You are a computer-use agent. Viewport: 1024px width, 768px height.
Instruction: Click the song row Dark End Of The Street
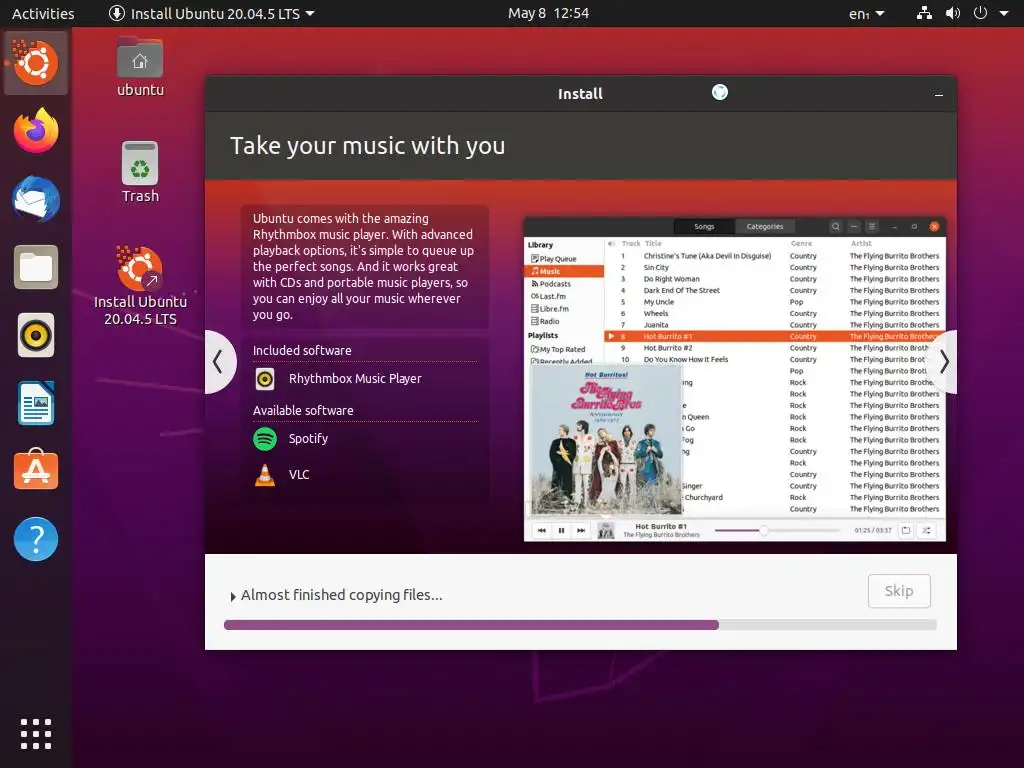coord(775,291)
